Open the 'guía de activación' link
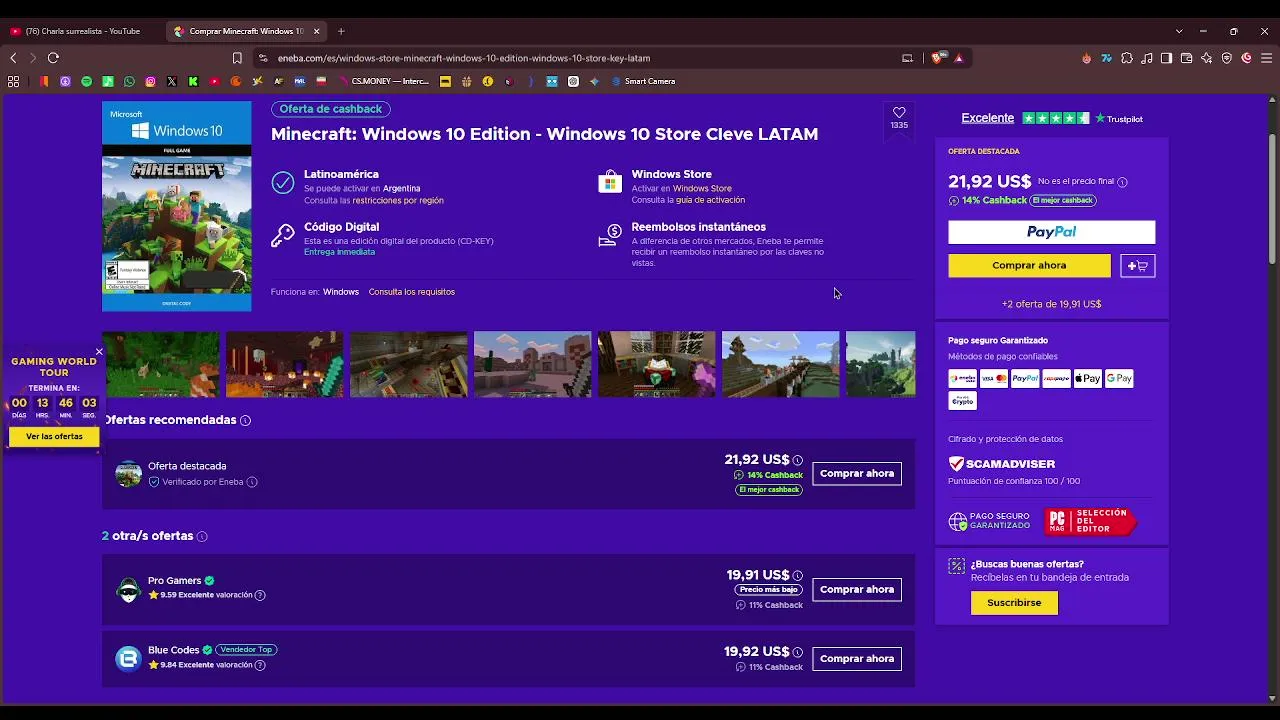1280x720 pixels. coord(710,200)
